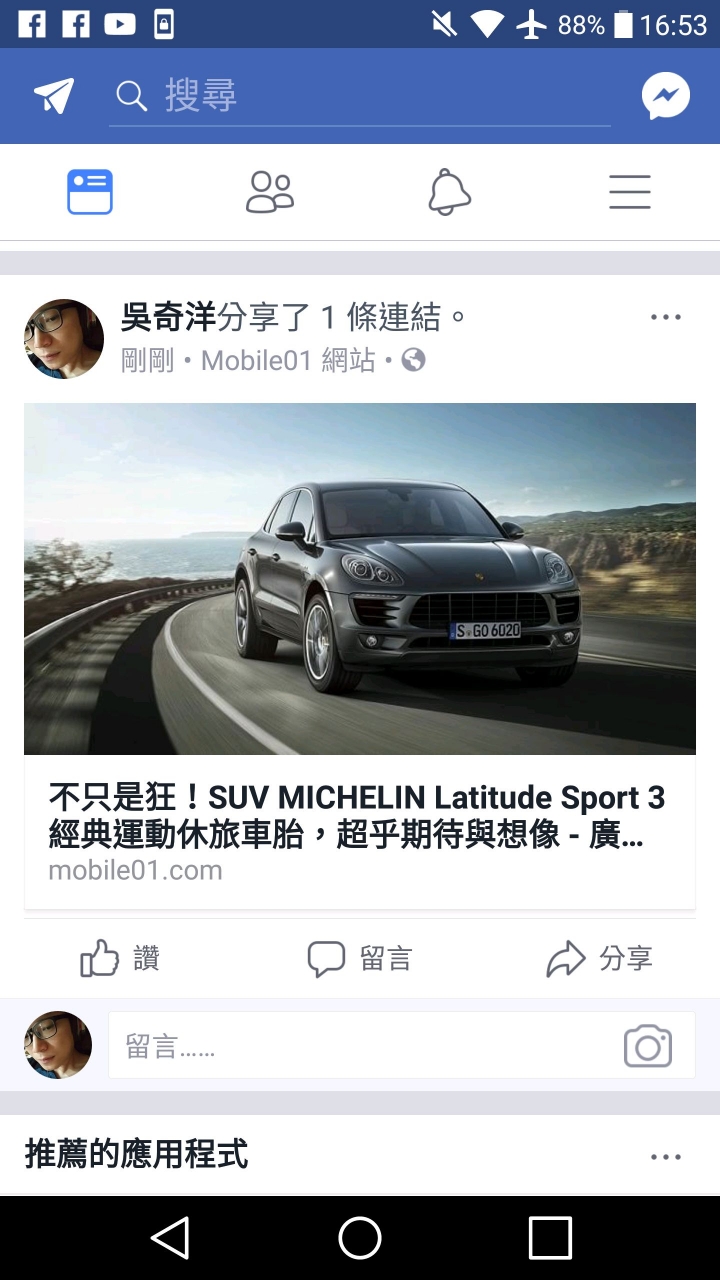The width and height of the screenshot is (720, 1280).
Task: Switch to the news feed tab
Action: click(90, 192)
